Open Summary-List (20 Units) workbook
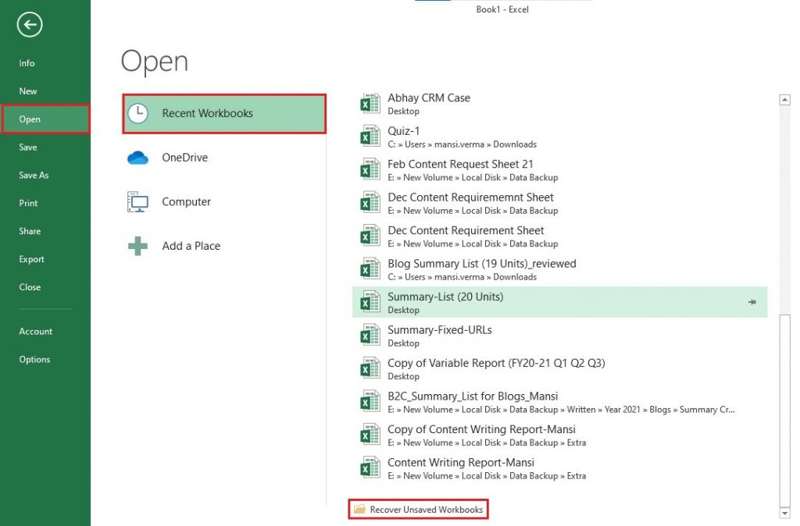 click(560, 303)
